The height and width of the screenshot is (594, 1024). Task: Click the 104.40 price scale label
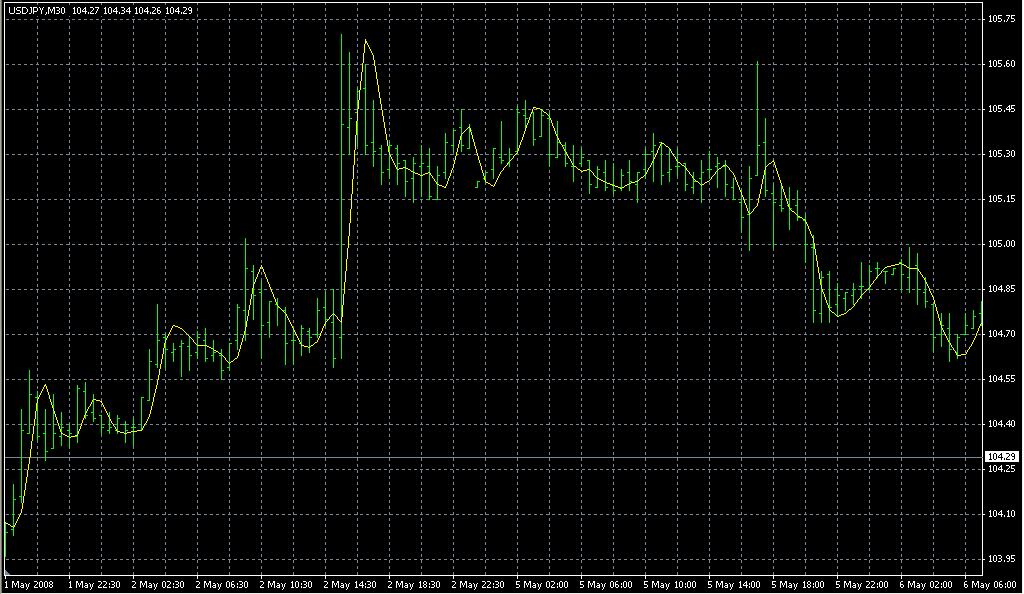tap(1001, 424)
